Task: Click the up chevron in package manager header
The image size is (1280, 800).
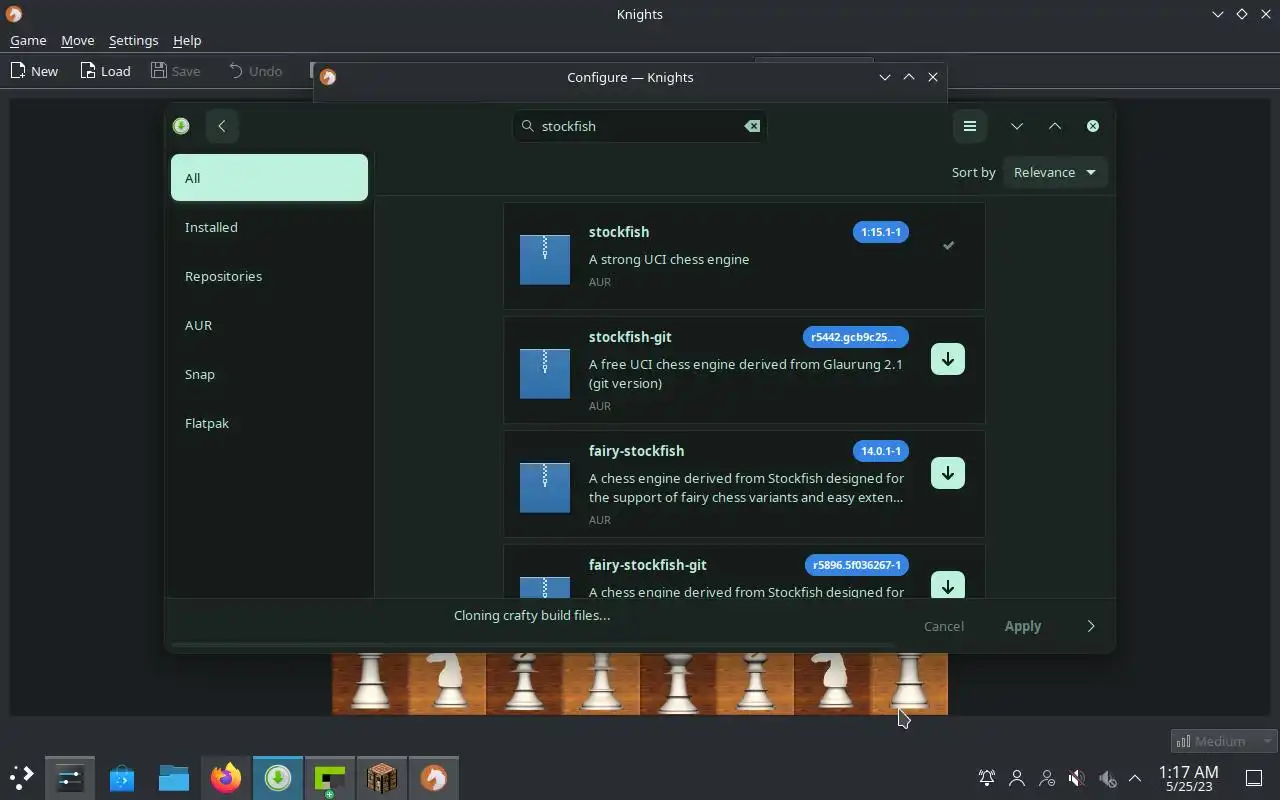Action: (x=1055, y=126)
